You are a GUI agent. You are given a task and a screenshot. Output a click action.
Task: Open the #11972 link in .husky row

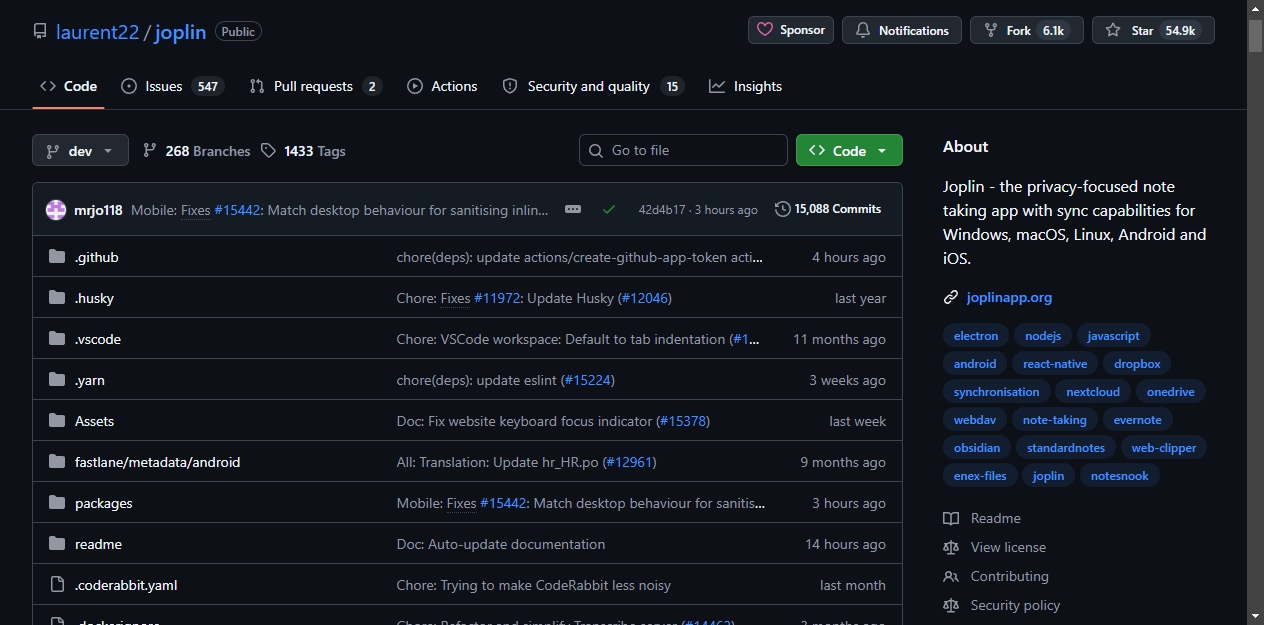(496, 298)
